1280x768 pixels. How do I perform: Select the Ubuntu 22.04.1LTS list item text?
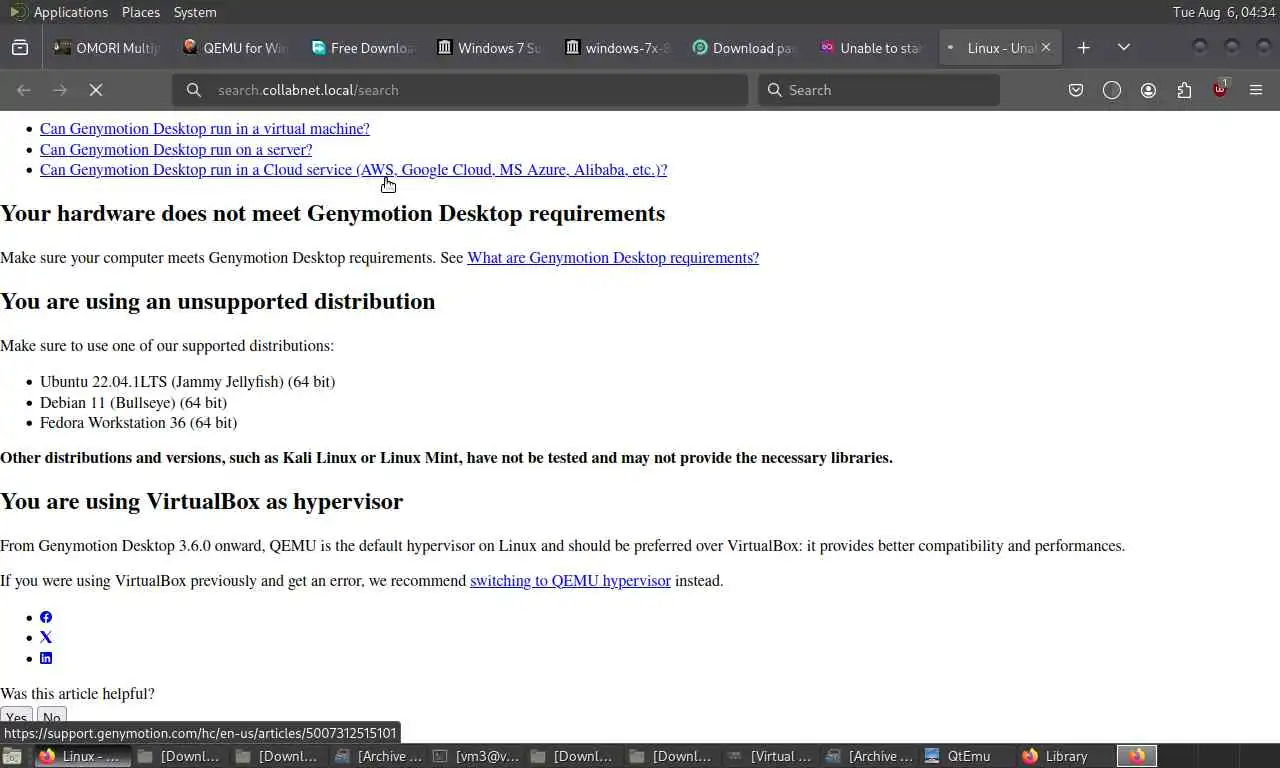[x=187, y=382]
